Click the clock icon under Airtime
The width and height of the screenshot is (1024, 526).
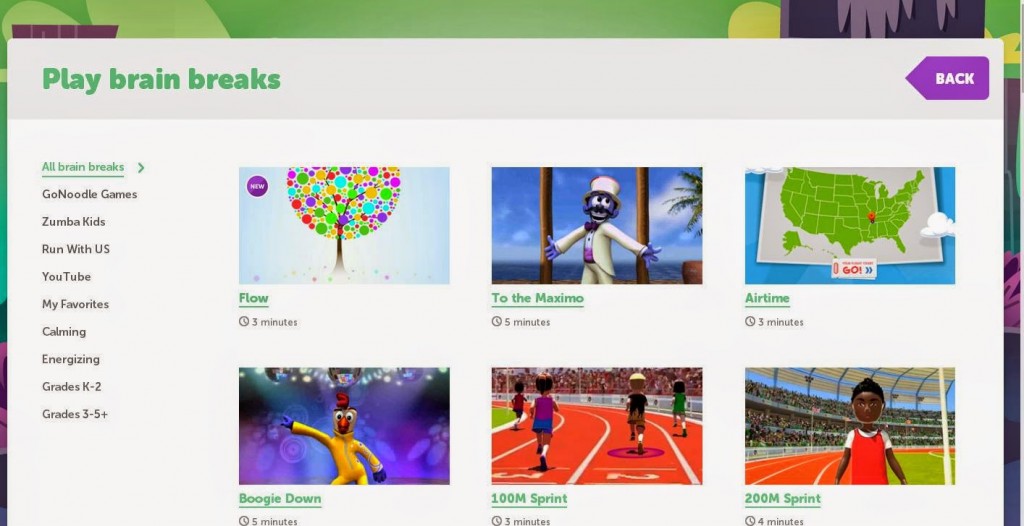click(x=750, y=321)
